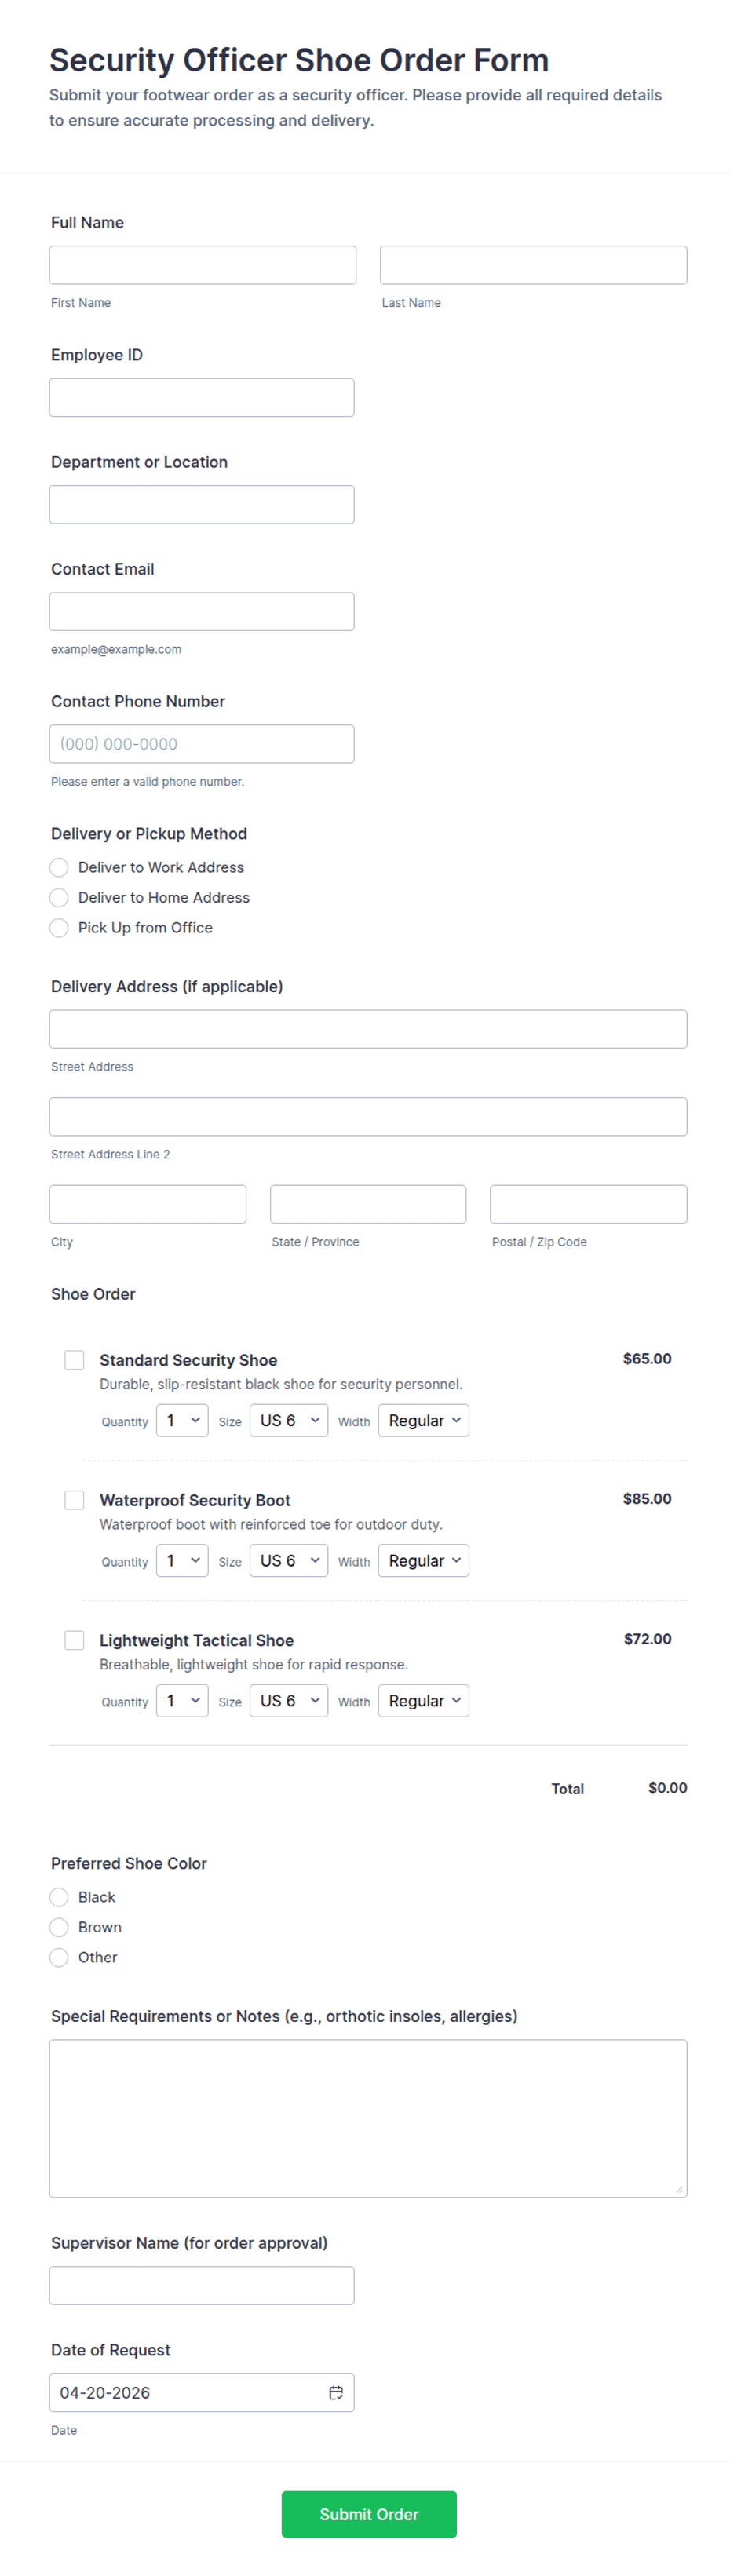Screen dimensions: 730x2576
Task: Select Black as preferred shoe color
Action: [59, 1897]
